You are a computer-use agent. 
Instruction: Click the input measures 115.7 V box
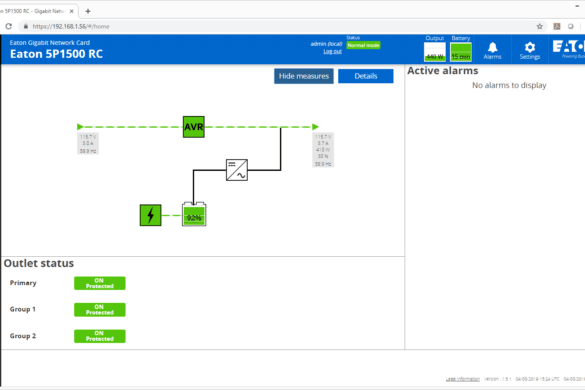tap(88, 144)
